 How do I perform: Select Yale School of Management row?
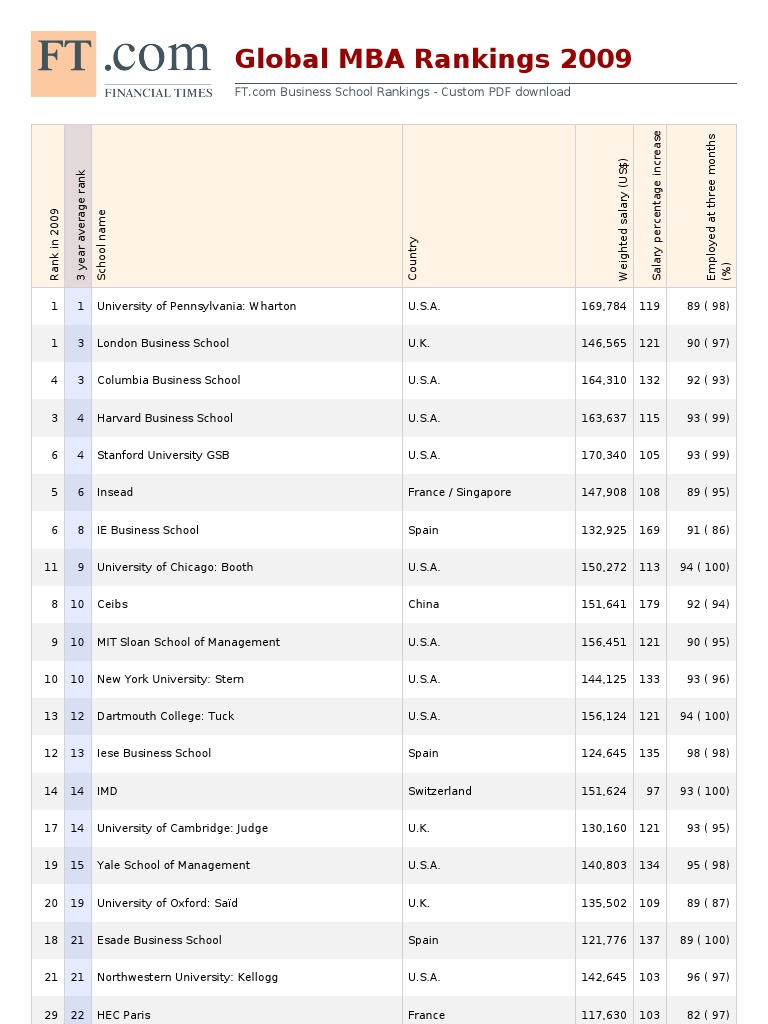tap(173, 865)
